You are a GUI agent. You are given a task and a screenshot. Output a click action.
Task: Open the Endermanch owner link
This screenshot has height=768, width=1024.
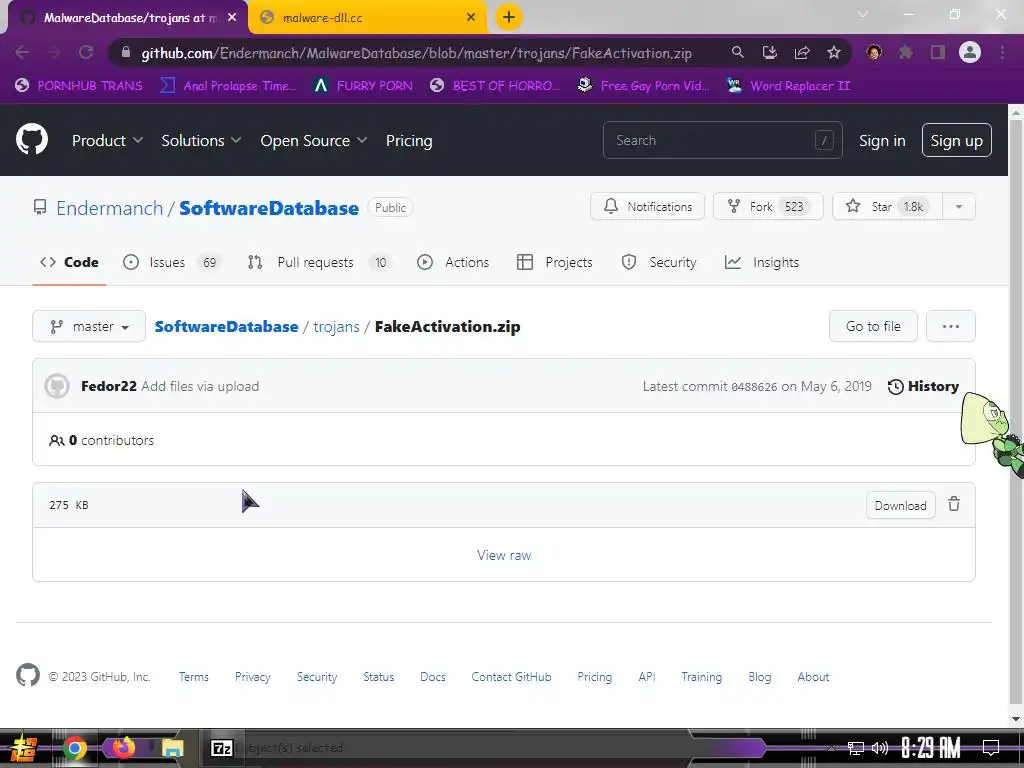click(x=109, y=208)
